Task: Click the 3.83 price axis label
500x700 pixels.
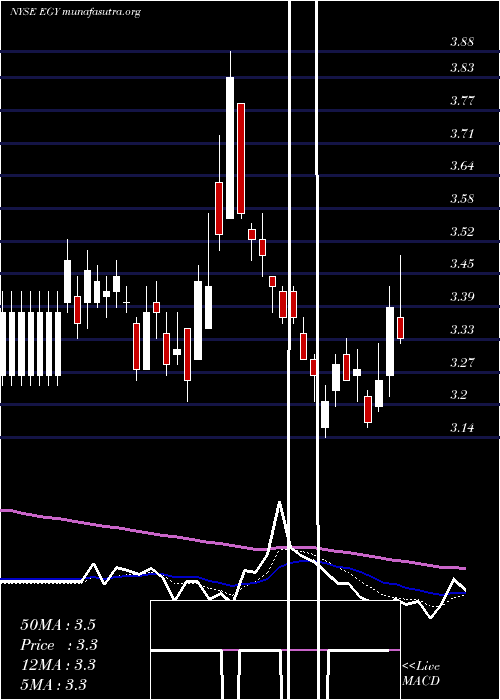Action: pos(462,68)
